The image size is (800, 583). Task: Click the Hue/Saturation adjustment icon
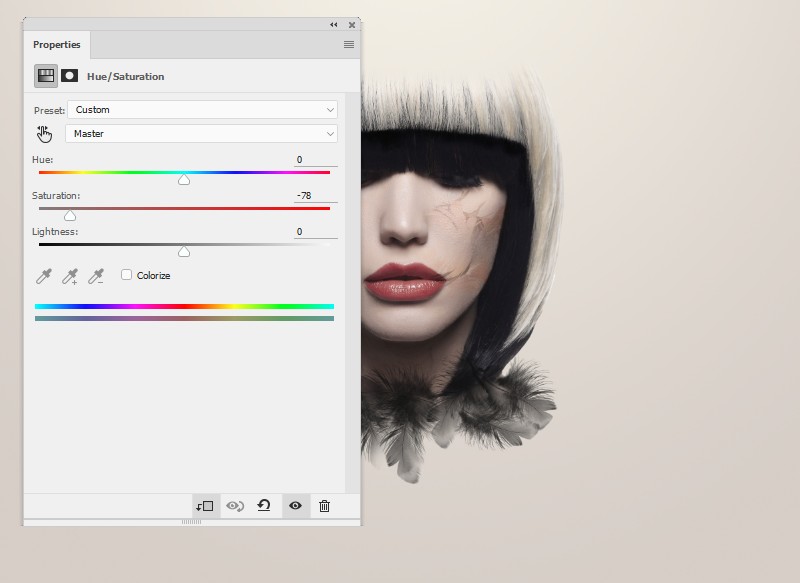point(45,76)
